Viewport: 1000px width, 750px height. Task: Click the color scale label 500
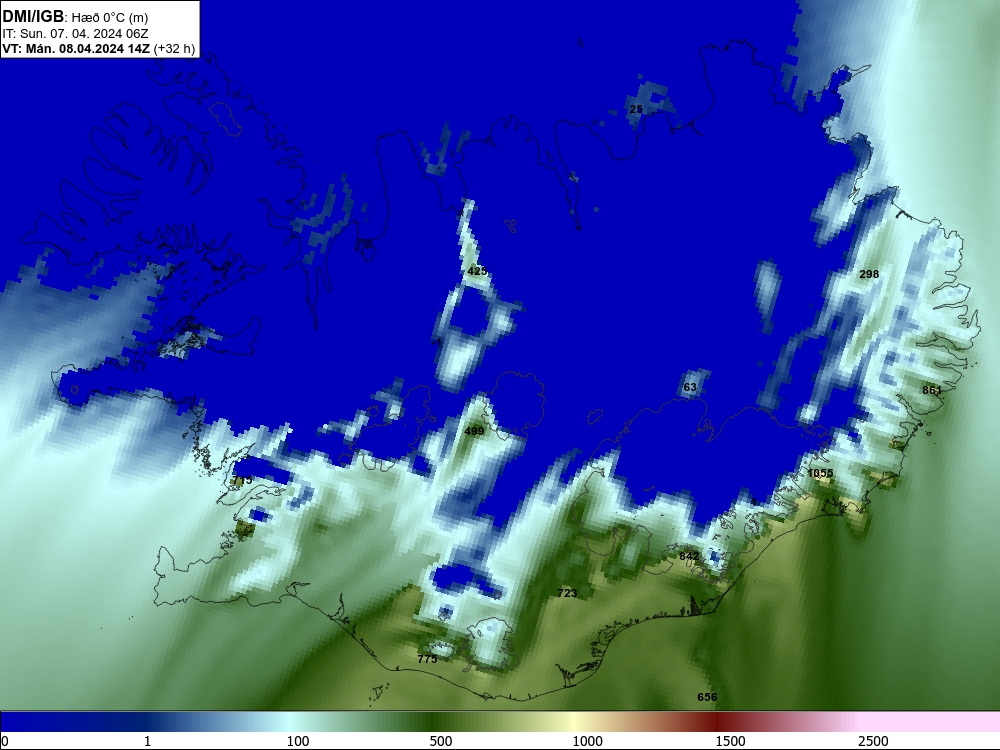pyautogui.click(x=441, y=741)
